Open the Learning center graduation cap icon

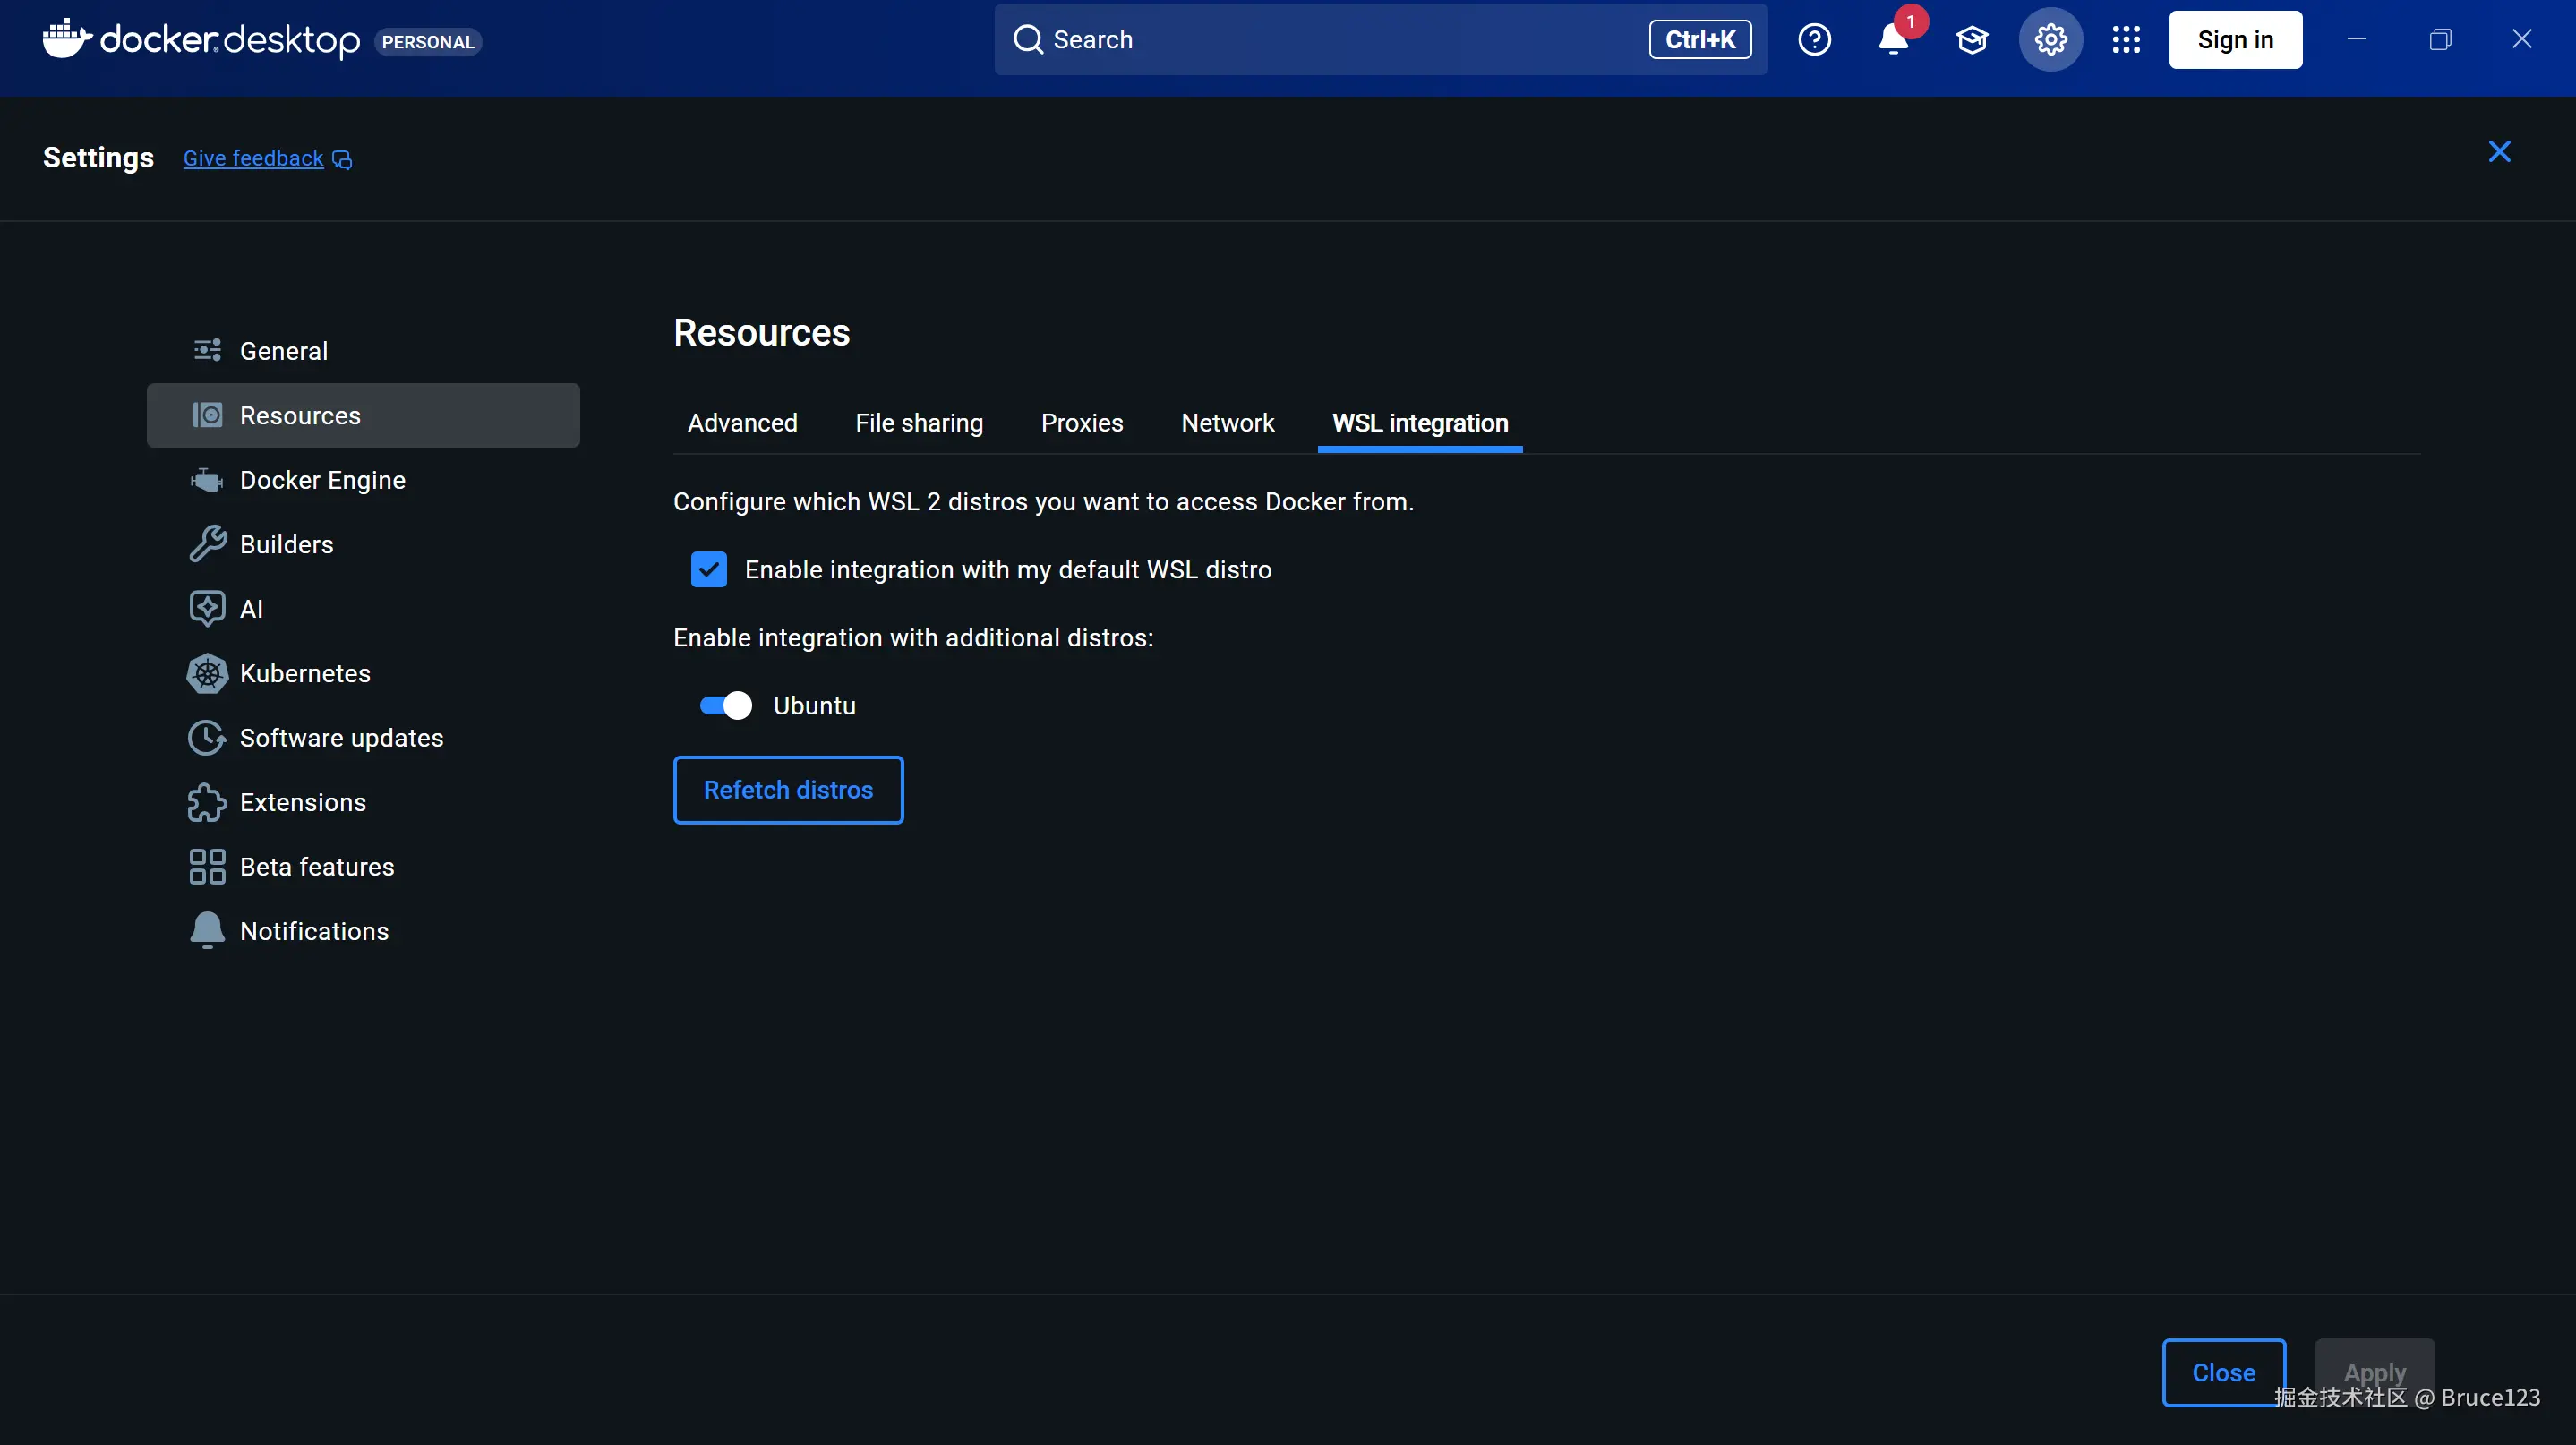(1972, 40)
